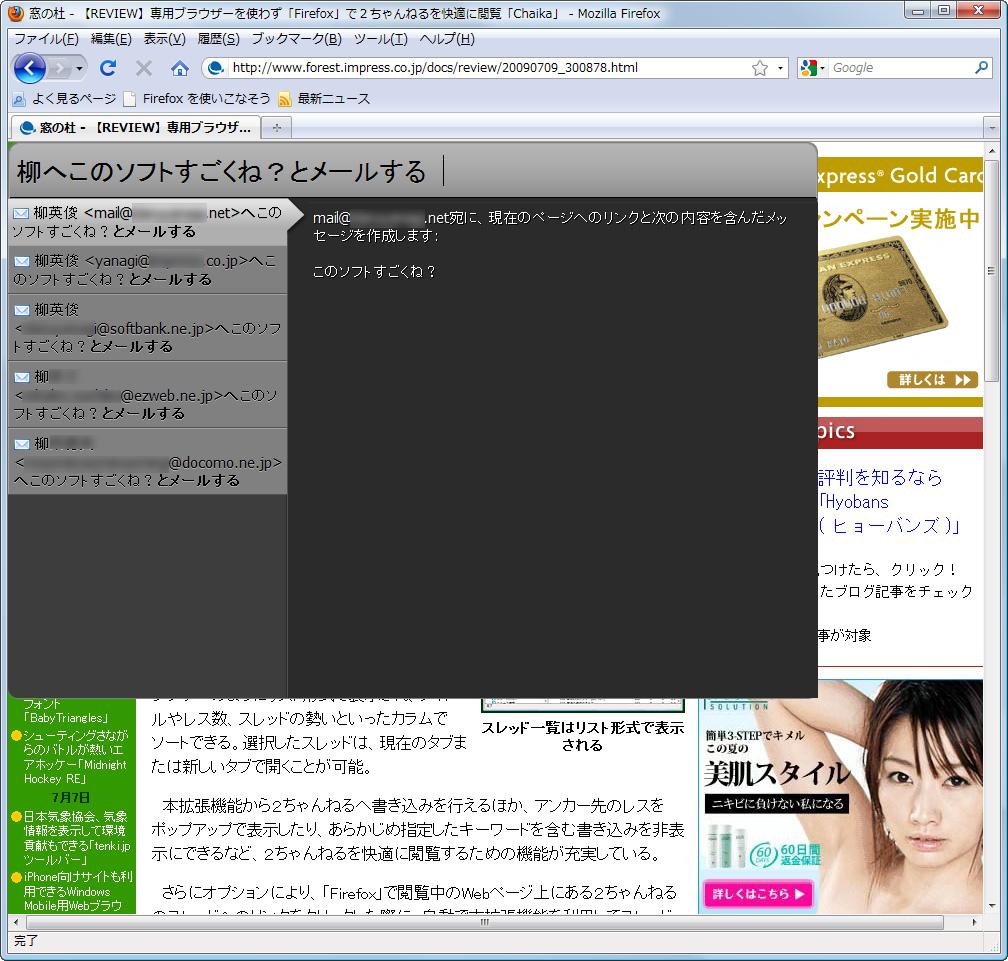Bookmark this page with the star icon

(x=760, y=68)
